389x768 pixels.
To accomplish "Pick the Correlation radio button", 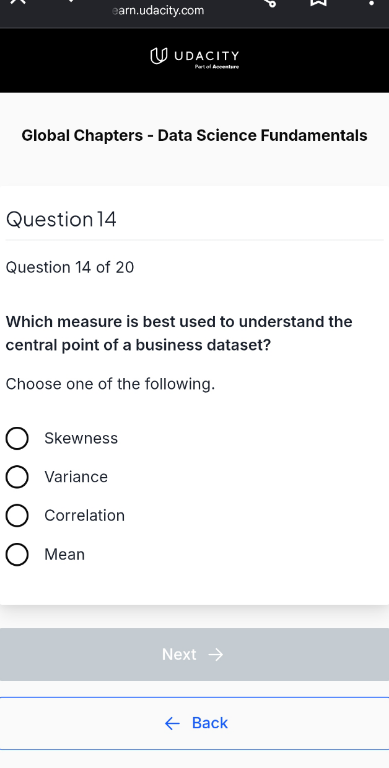I will click(17, 516).
